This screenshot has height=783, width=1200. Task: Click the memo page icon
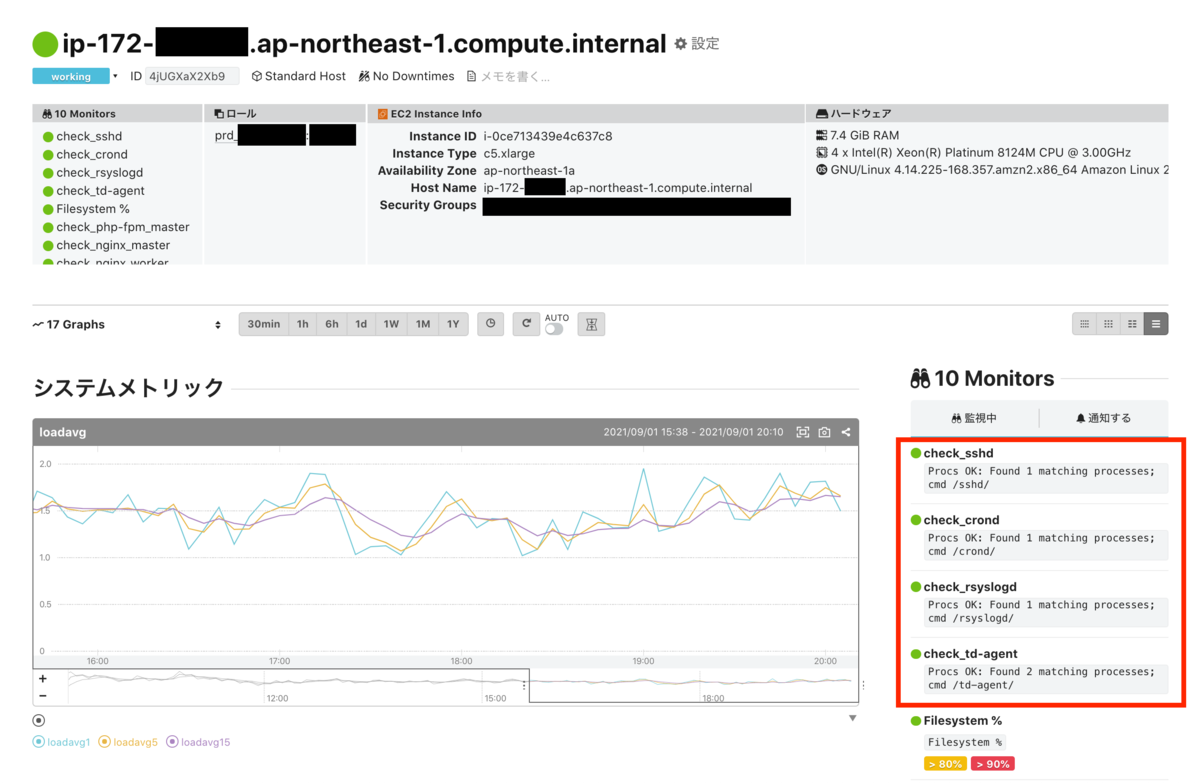click(472, 76)
